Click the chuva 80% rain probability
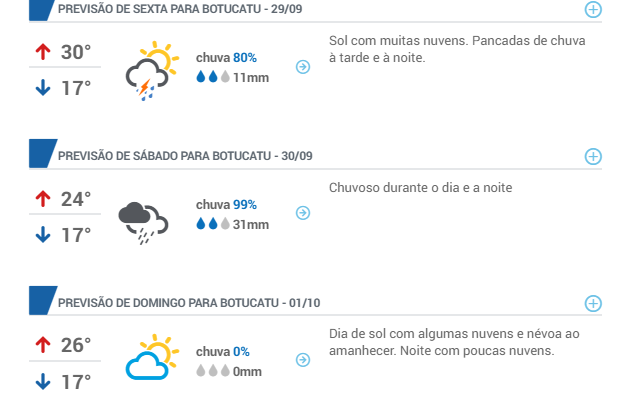 tap(226, 58)
